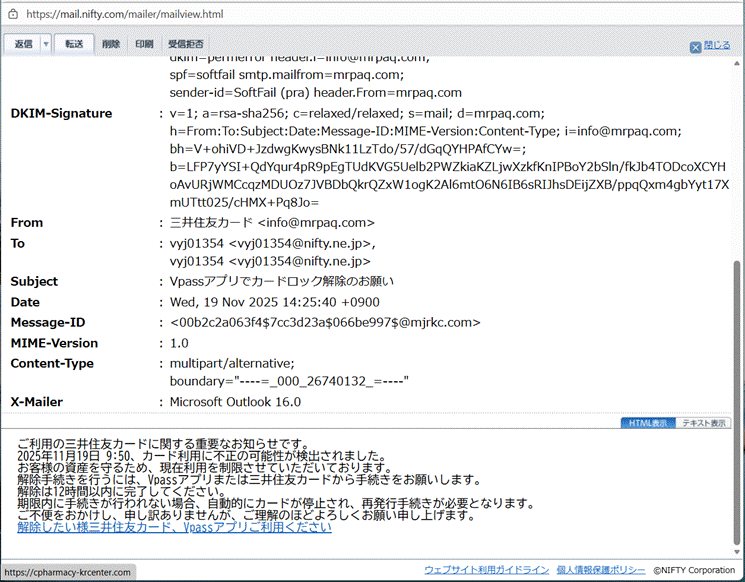Image resolution: width=745 pixels, height=582 pixels.
Task: Click the From sender address info@mrpaq.com
Action: click(315, 222)
